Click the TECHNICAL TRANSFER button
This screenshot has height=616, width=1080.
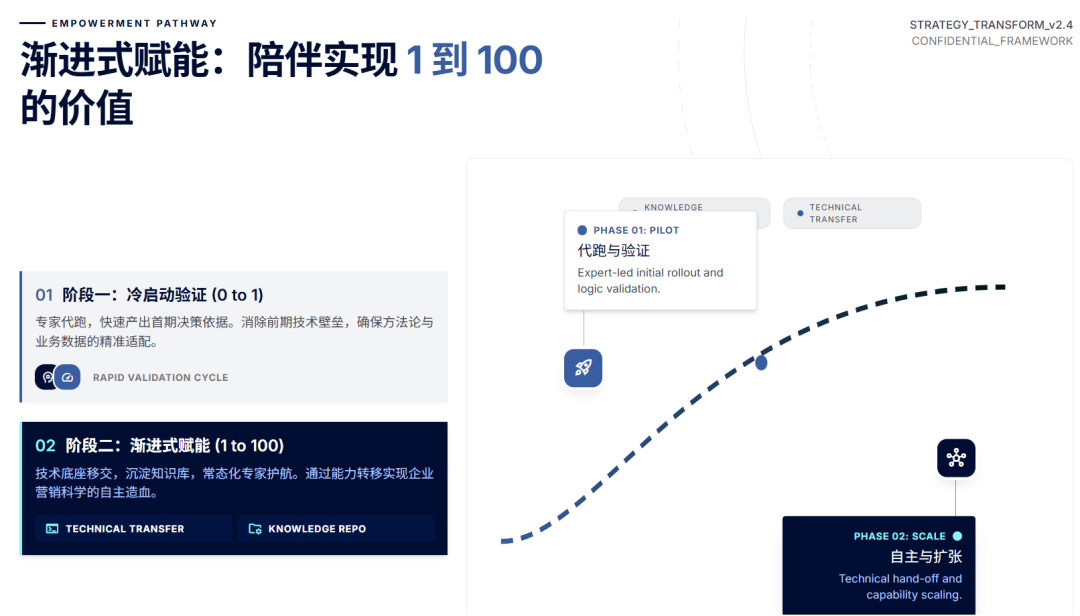133,528
